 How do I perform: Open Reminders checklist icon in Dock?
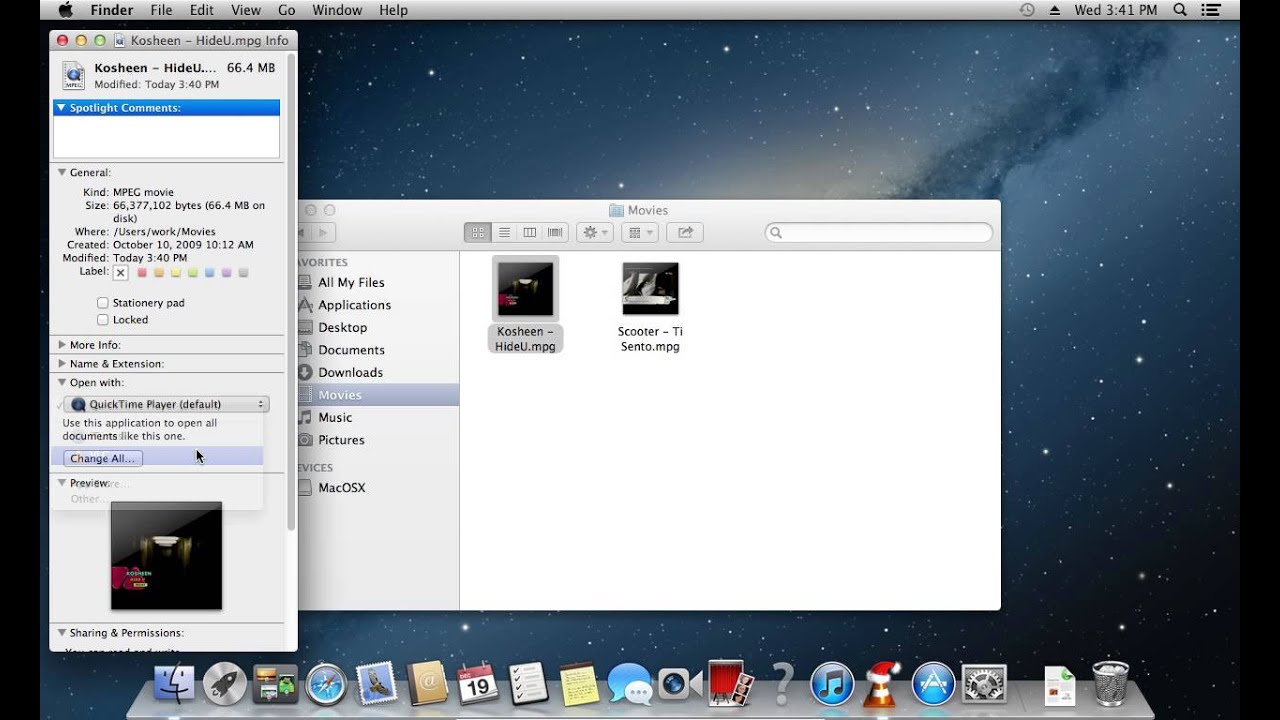click(528, 684)
